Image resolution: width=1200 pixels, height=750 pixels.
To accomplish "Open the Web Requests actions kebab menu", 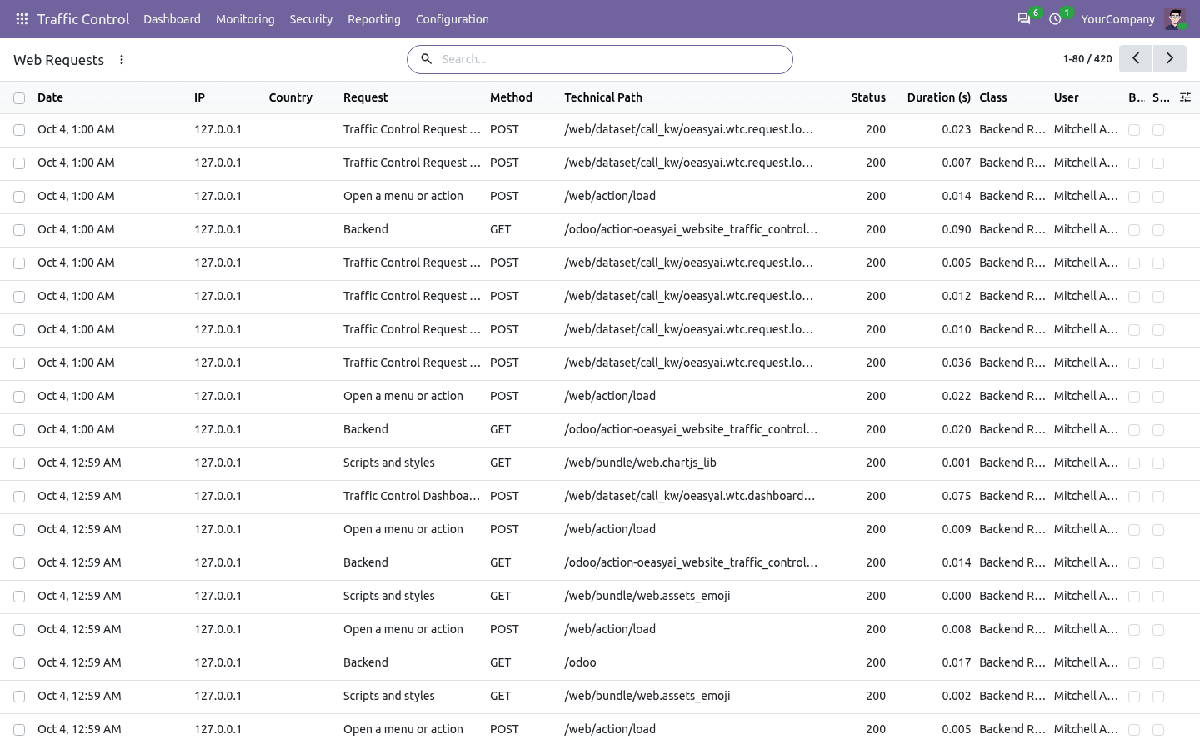I will [x=122, y=60].
